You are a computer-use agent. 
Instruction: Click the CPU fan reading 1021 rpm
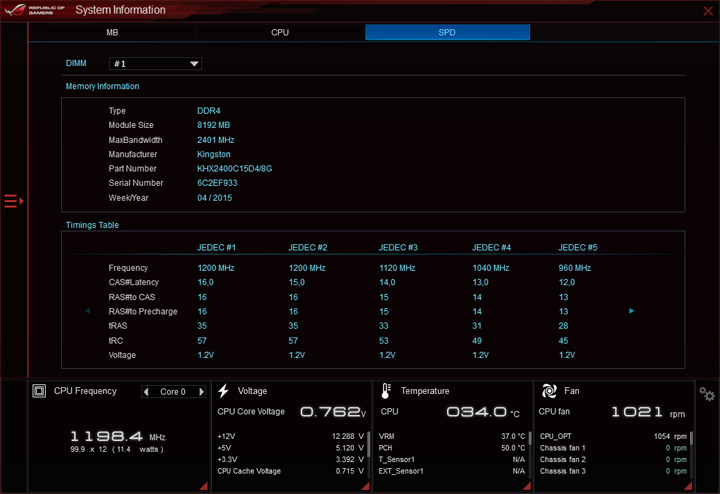(x=648, y=412)
